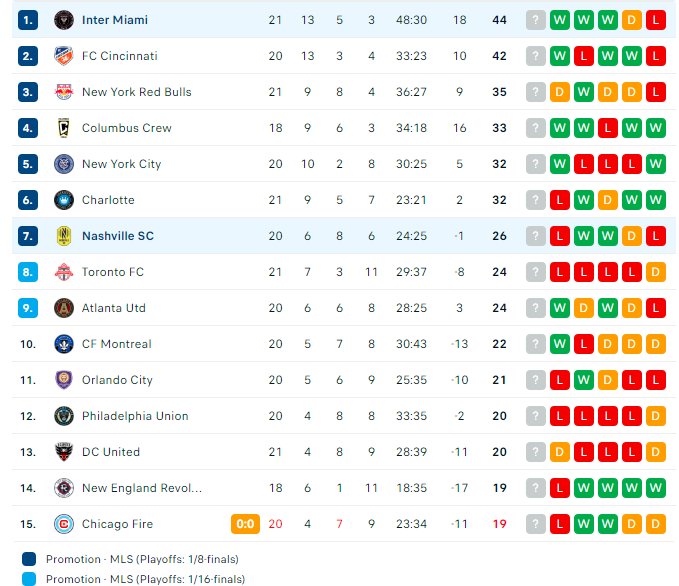This screenshot has height=586, width=679.
Task: Click New York City's 32 points value
Action: coord(499,164)
